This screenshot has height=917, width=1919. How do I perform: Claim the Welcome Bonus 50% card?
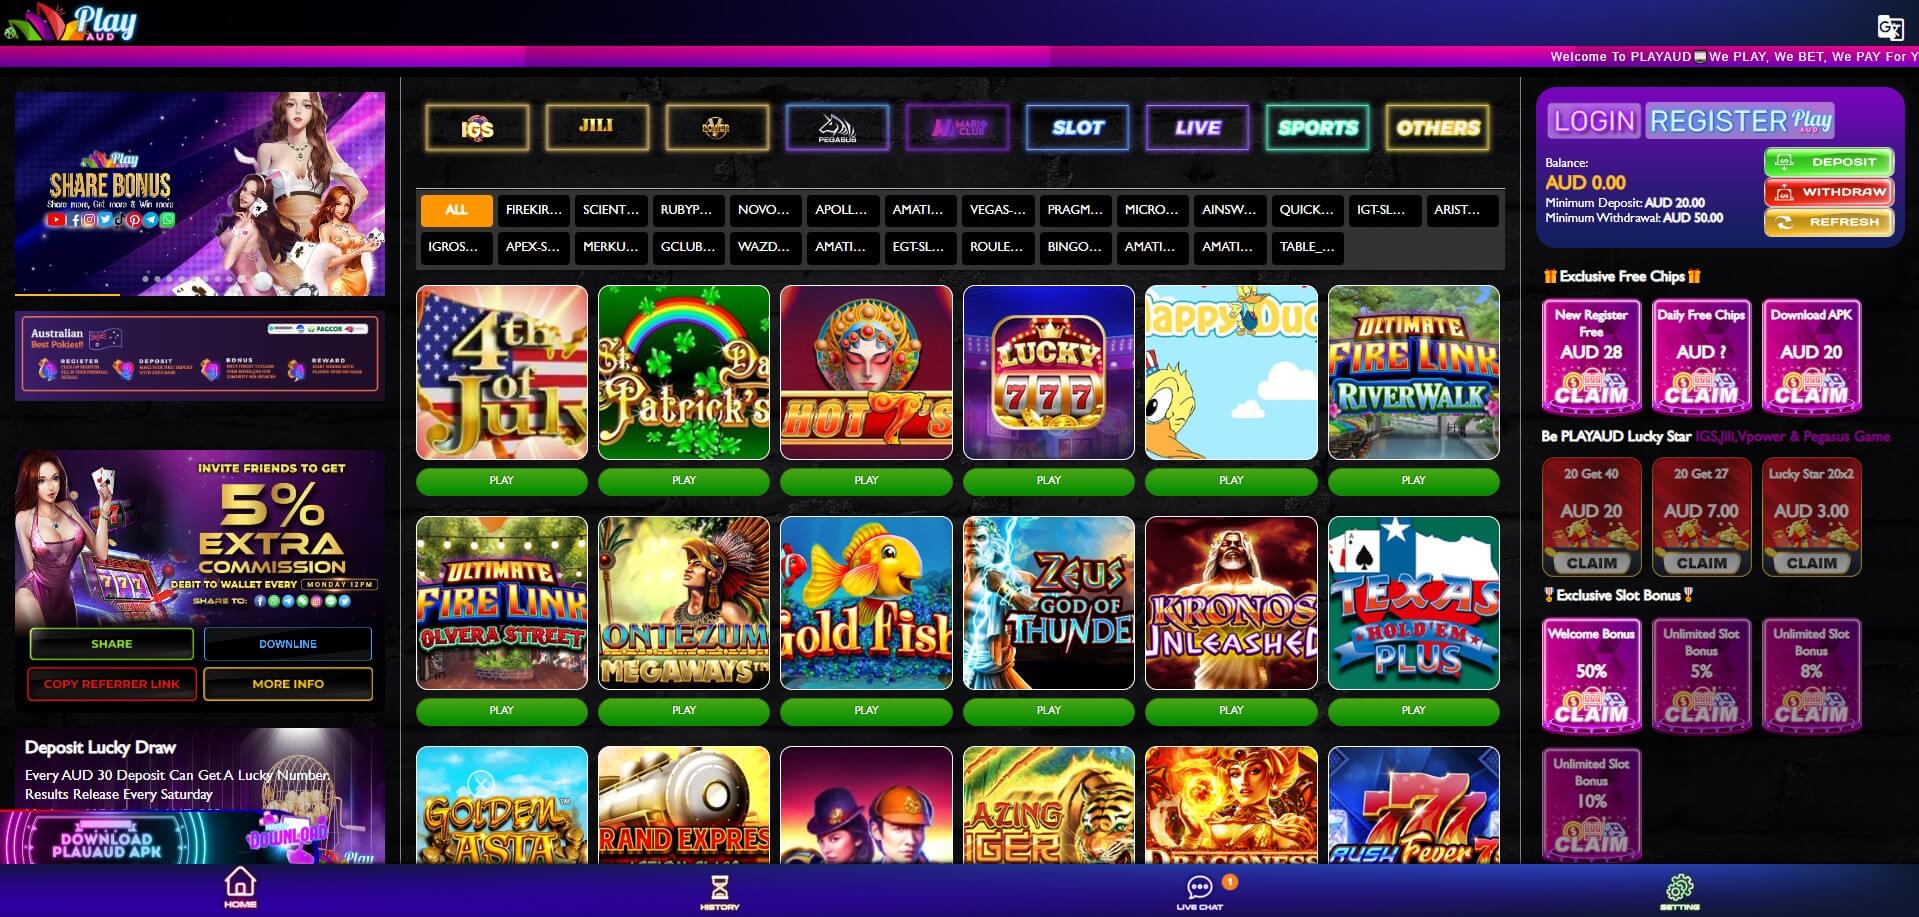pyautogui.click(x=1591, y=675)
